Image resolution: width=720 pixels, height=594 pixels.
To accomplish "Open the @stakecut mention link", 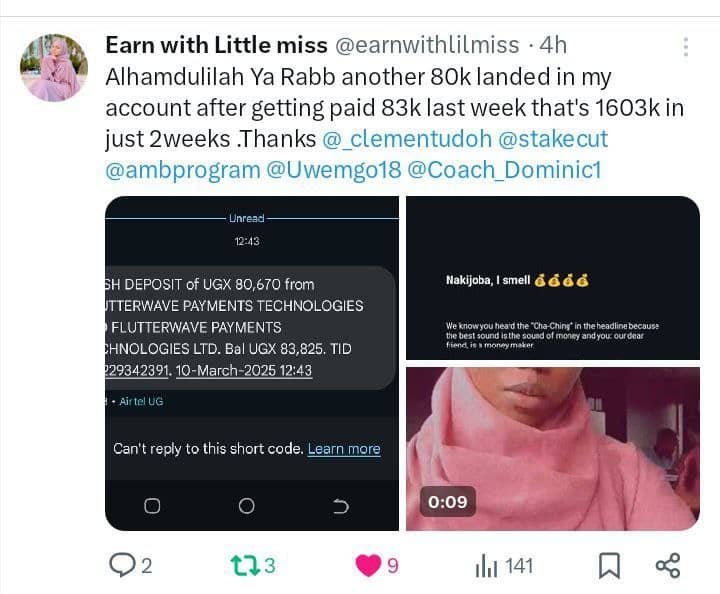I will pyautogui.click(x=553, y=139).
